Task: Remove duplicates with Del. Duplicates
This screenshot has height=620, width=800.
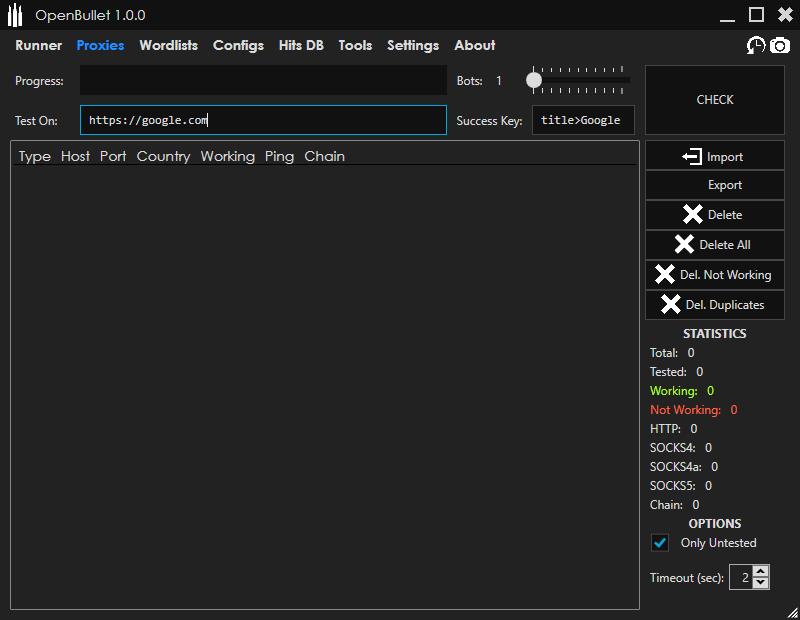Action: [x=714, y=305]
